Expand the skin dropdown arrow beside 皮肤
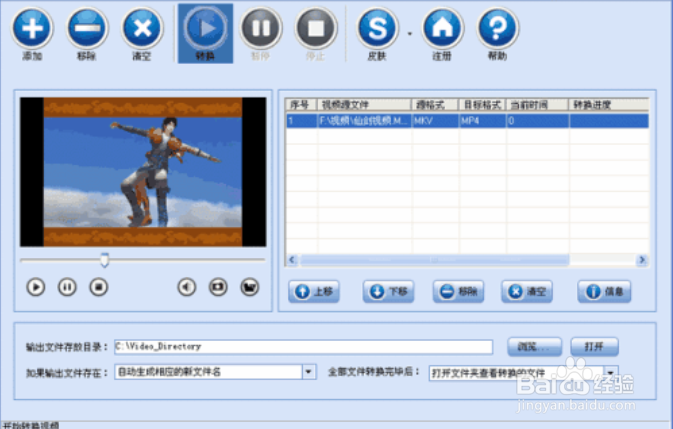673x429 pixels. click(409, 33)
